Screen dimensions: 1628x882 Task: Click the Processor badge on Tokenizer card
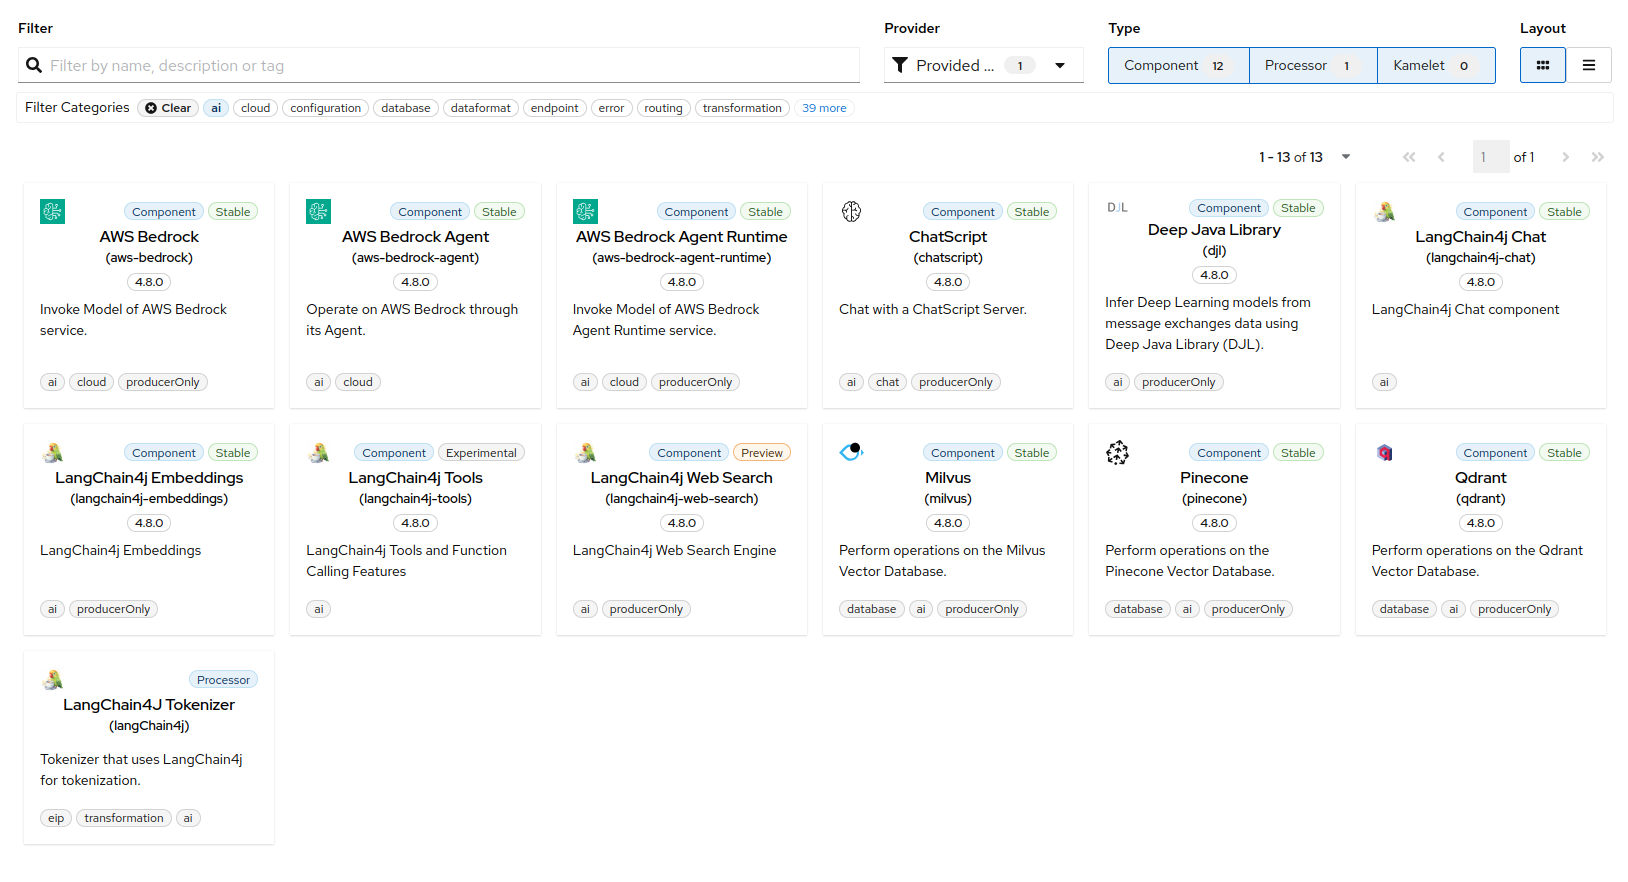pyautogui.click(x=223, y=680)
